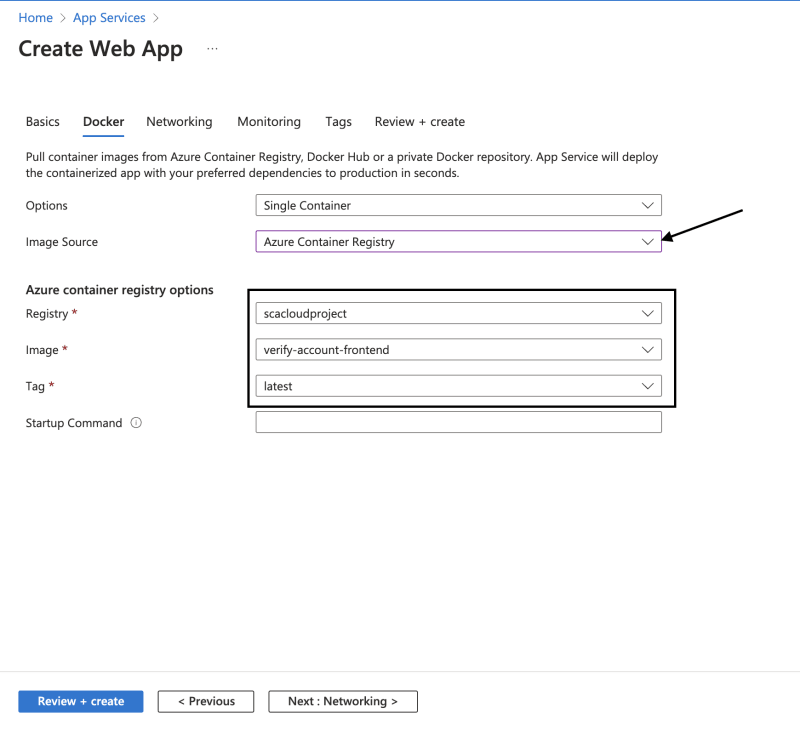Image resolution: width=800 pixels, height=731 pixels.
Task: Expand the Options dropdown showing Single Container
Action: [x=459, y=205]
